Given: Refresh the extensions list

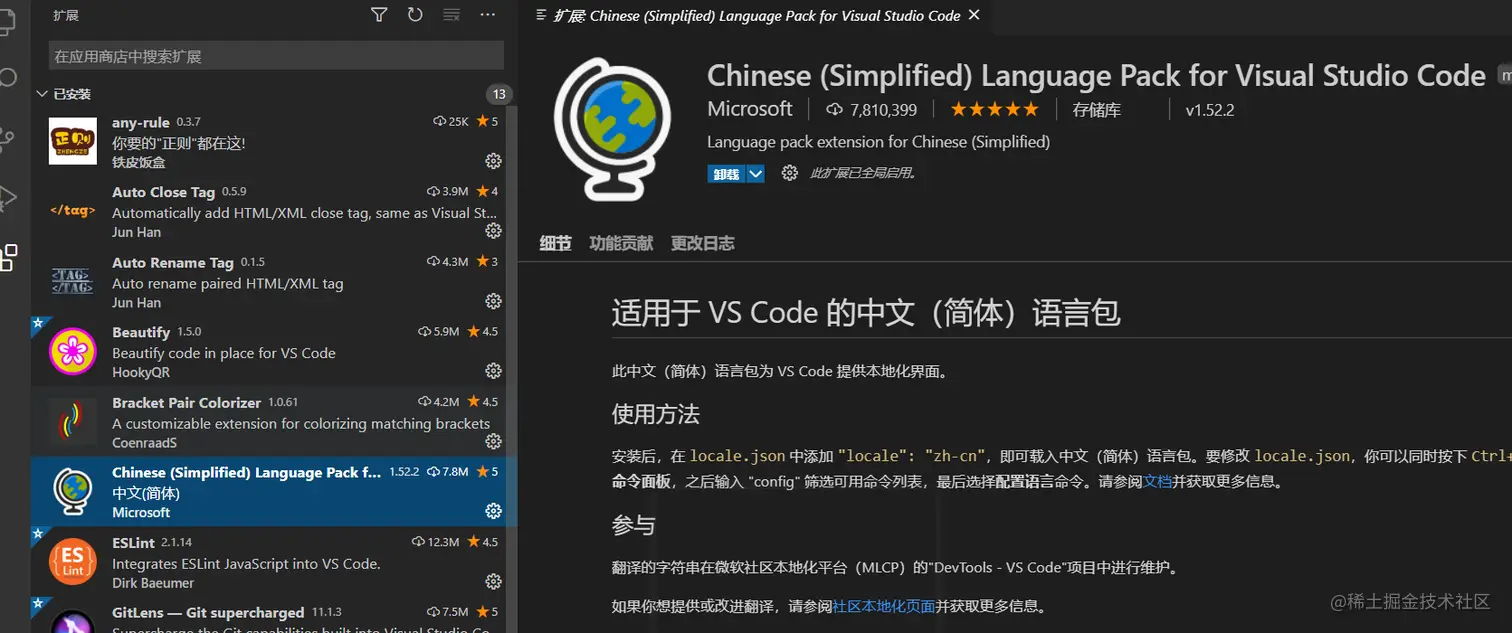Looking at the screenshot, I should pyautogui.click(x=415, y=15).
